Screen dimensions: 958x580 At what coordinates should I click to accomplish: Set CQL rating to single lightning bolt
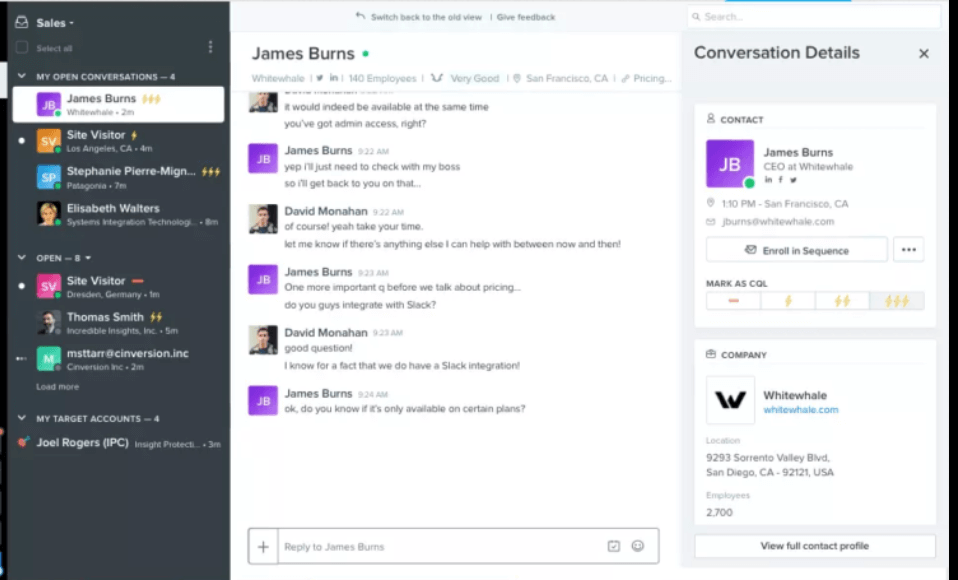pyautogui.click(x=789, y=300)
